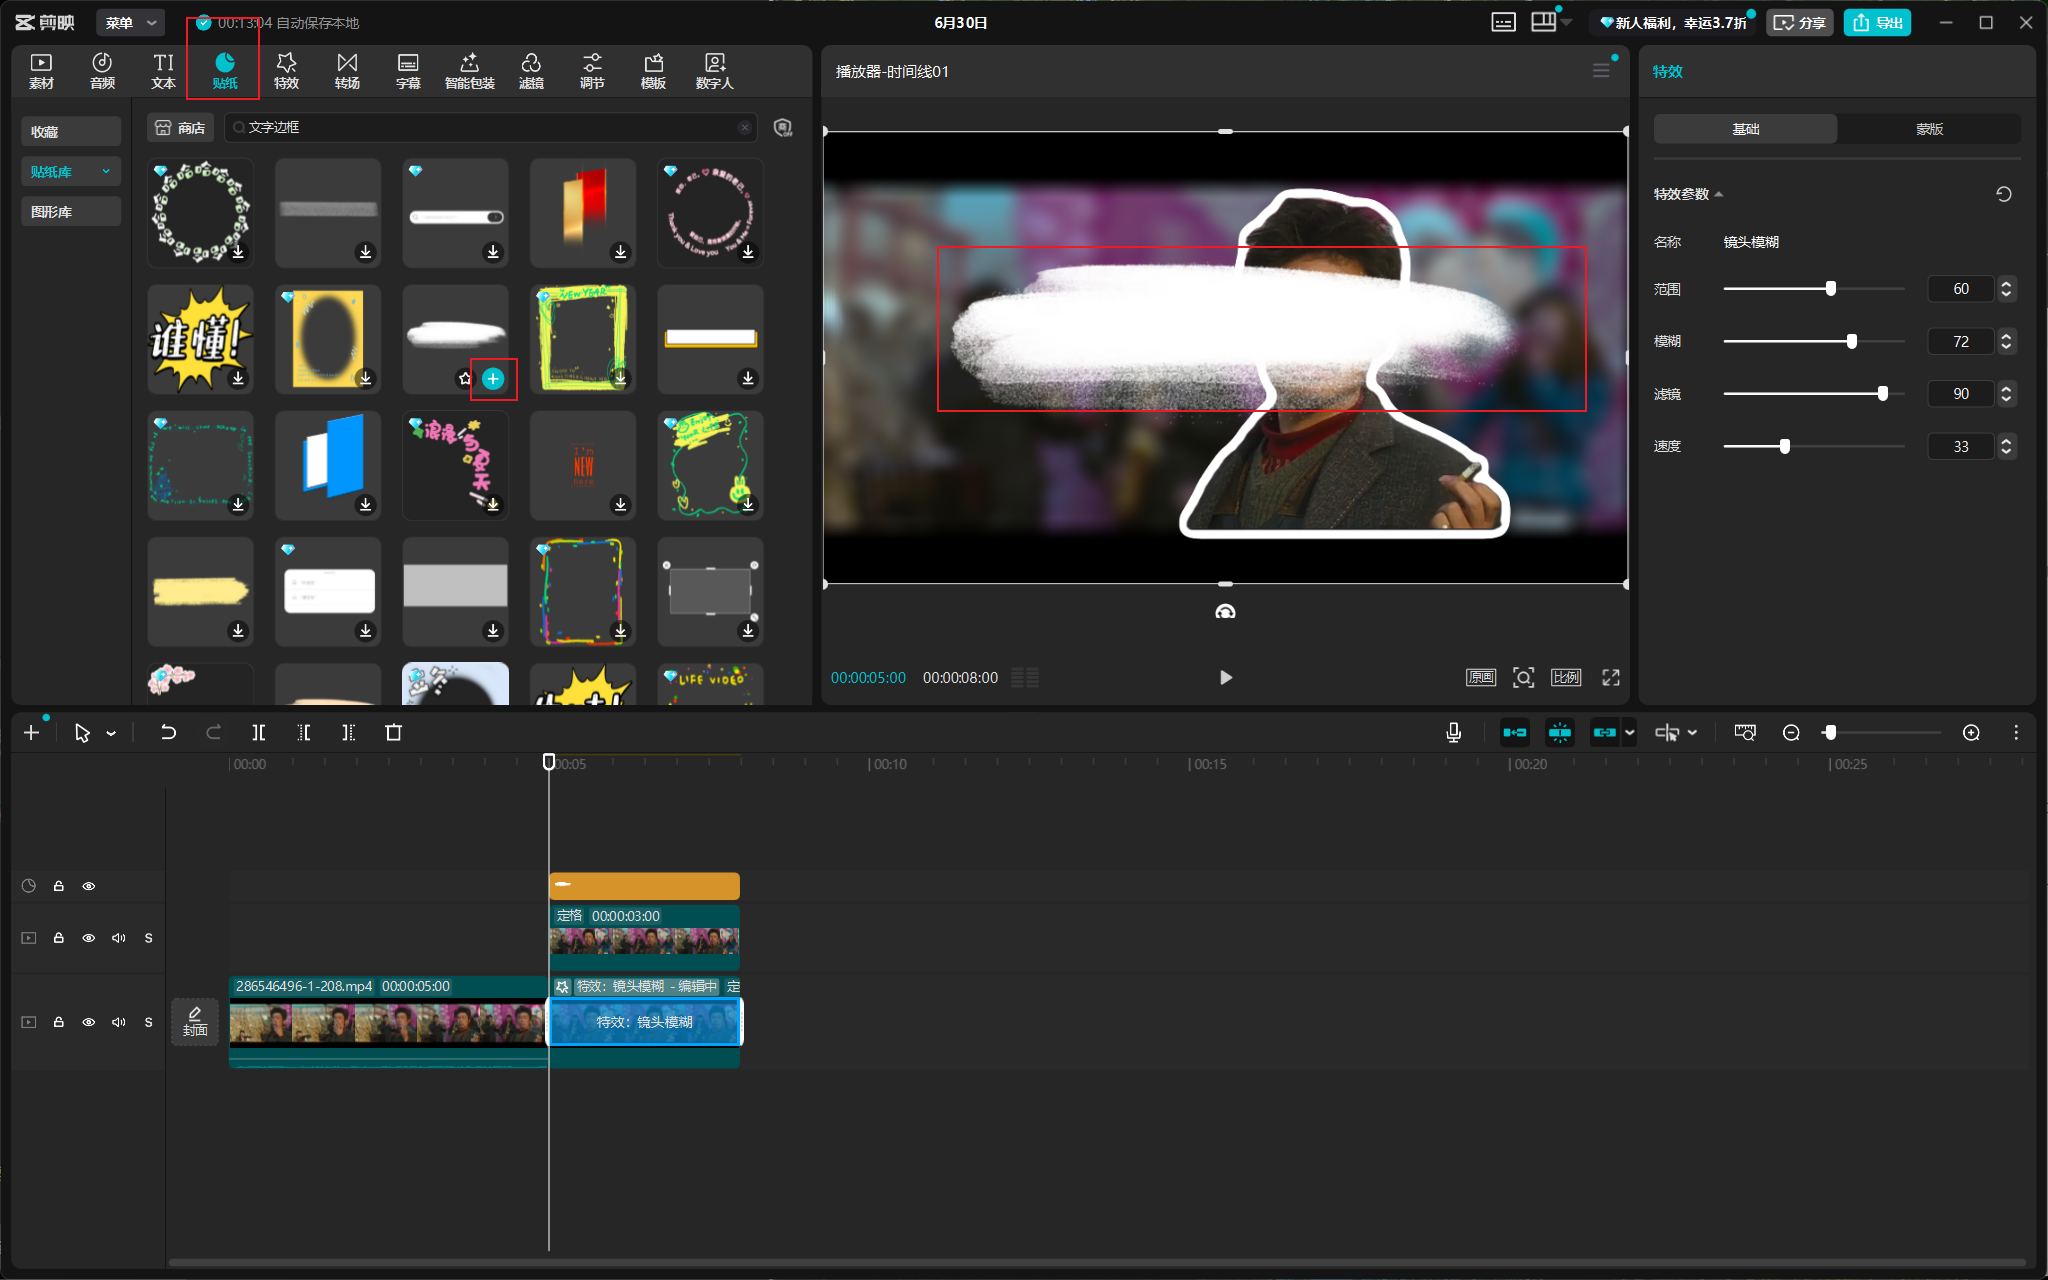
Task: Expand the 菜单 menu dropdown
Action: [x=131, y=22]
